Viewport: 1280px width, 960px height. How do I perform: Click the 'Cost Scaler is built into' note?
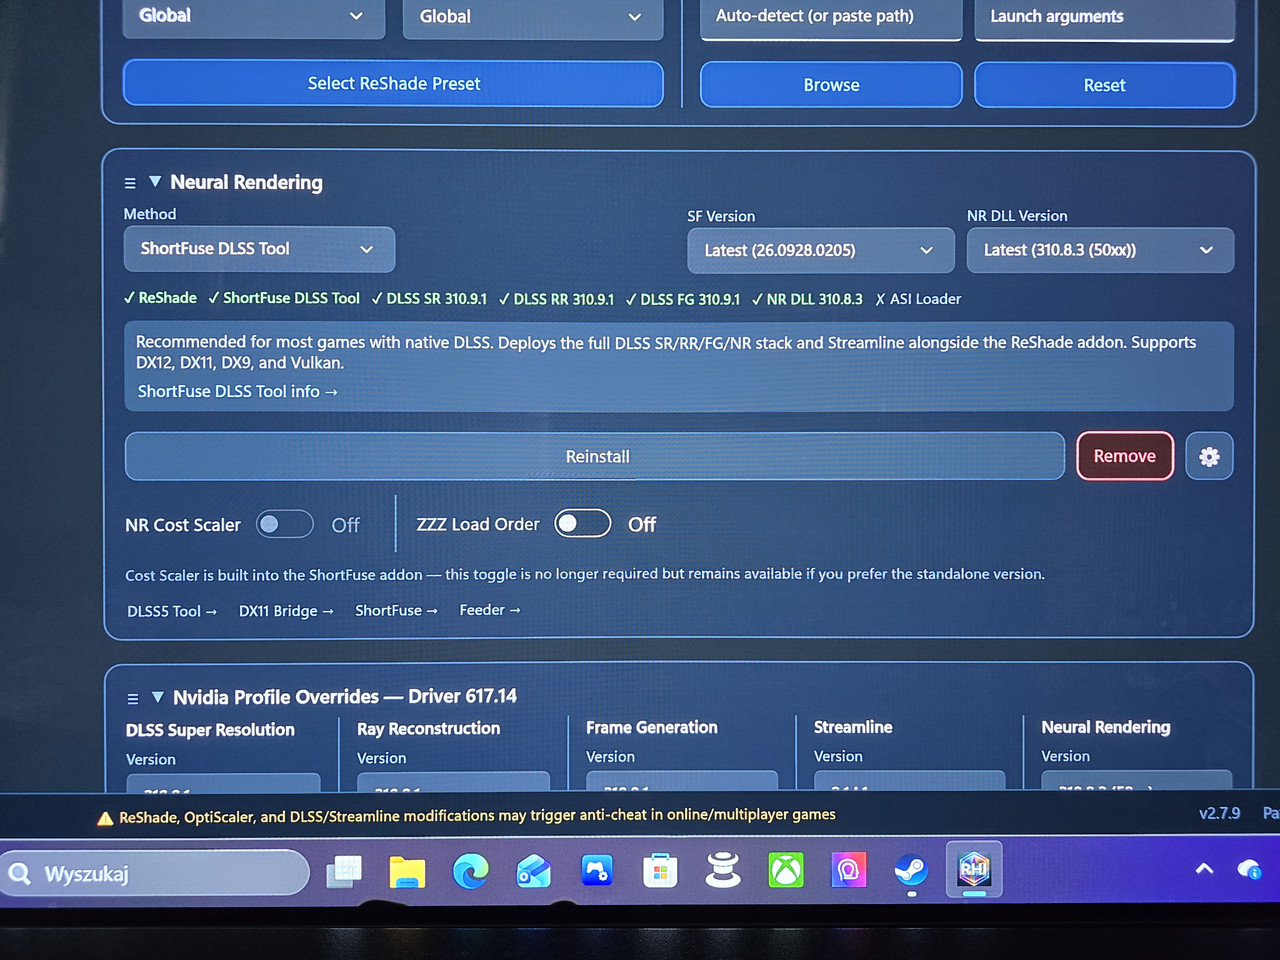point(585,574)
